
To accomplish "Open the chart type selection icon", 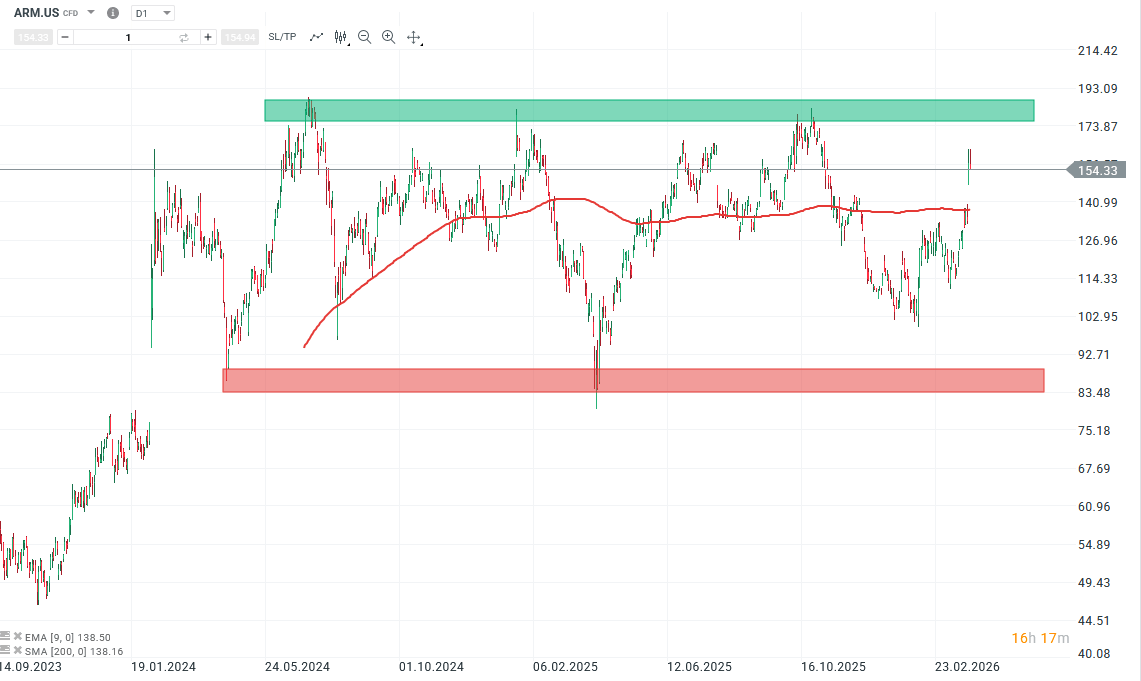I will (x=340, y=37).
